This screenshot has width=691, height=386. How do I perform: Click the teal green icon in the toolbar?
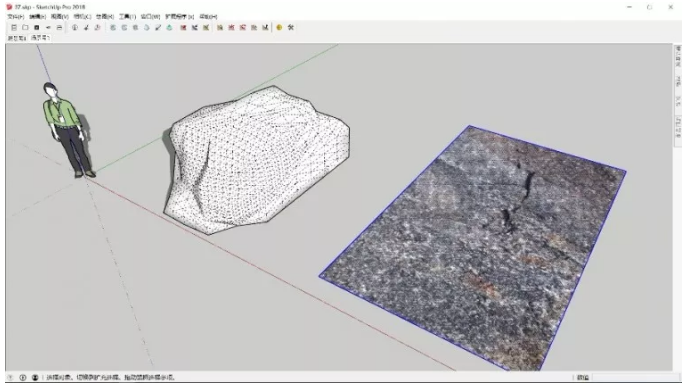coord(170,27)
